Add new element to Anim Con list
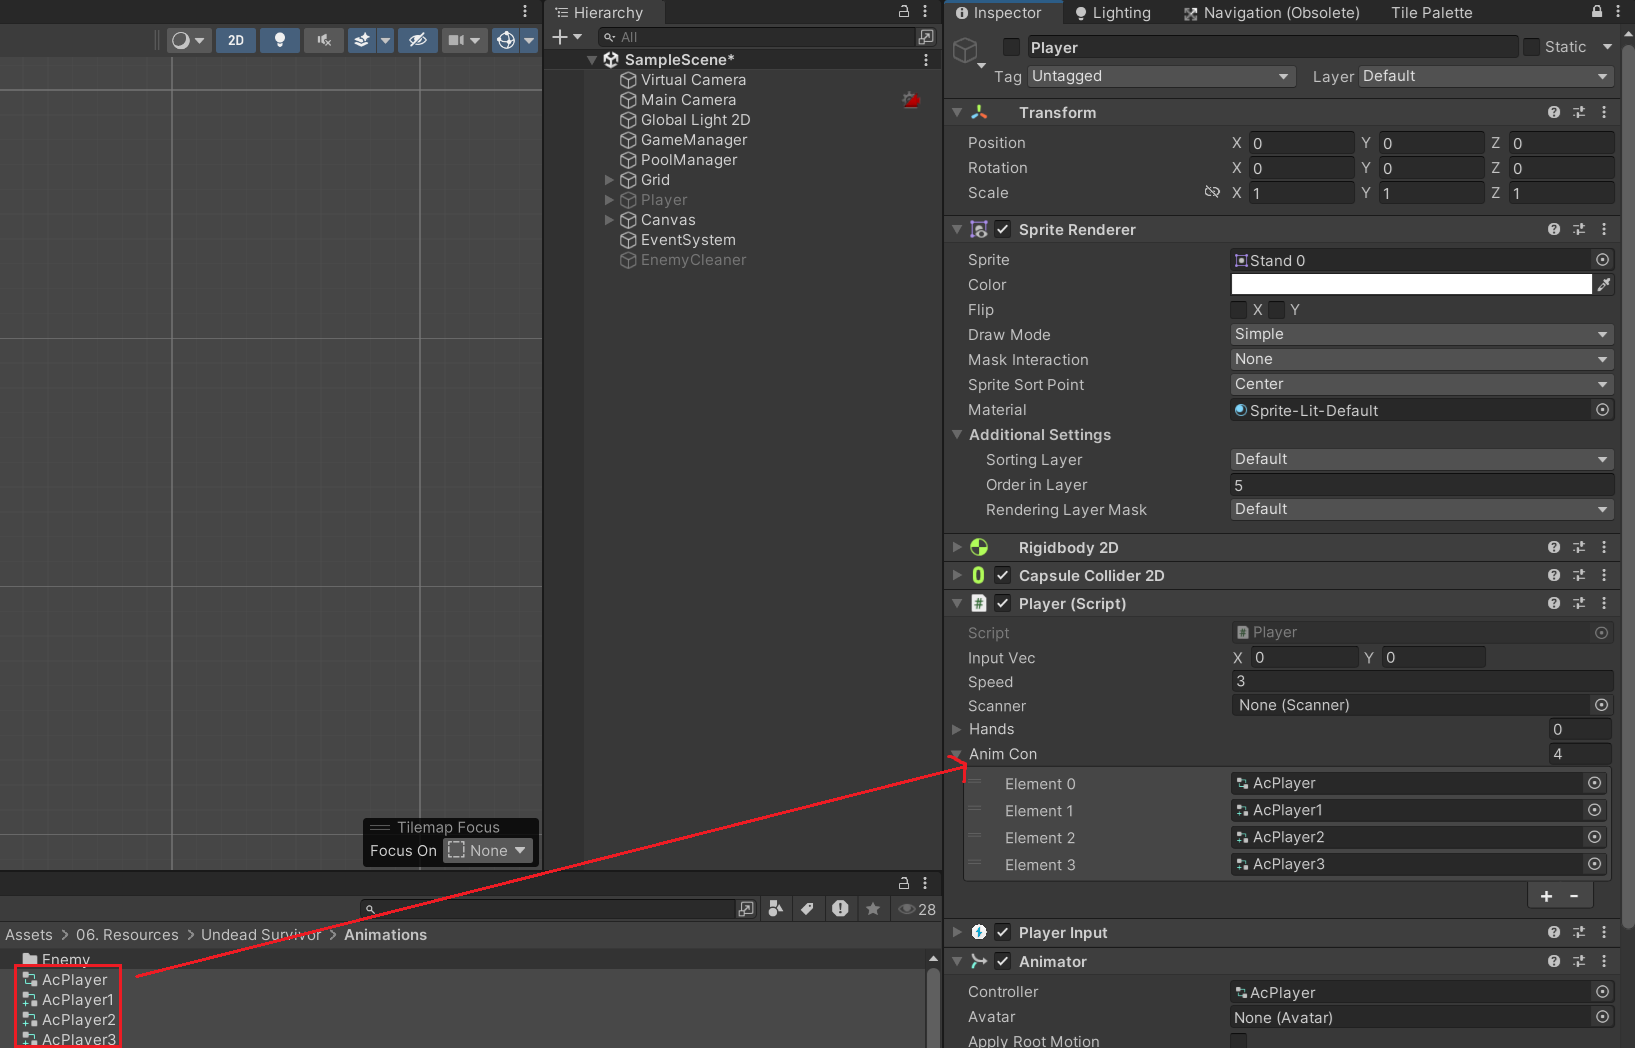1635x1048 pixels. (1546, 896)
